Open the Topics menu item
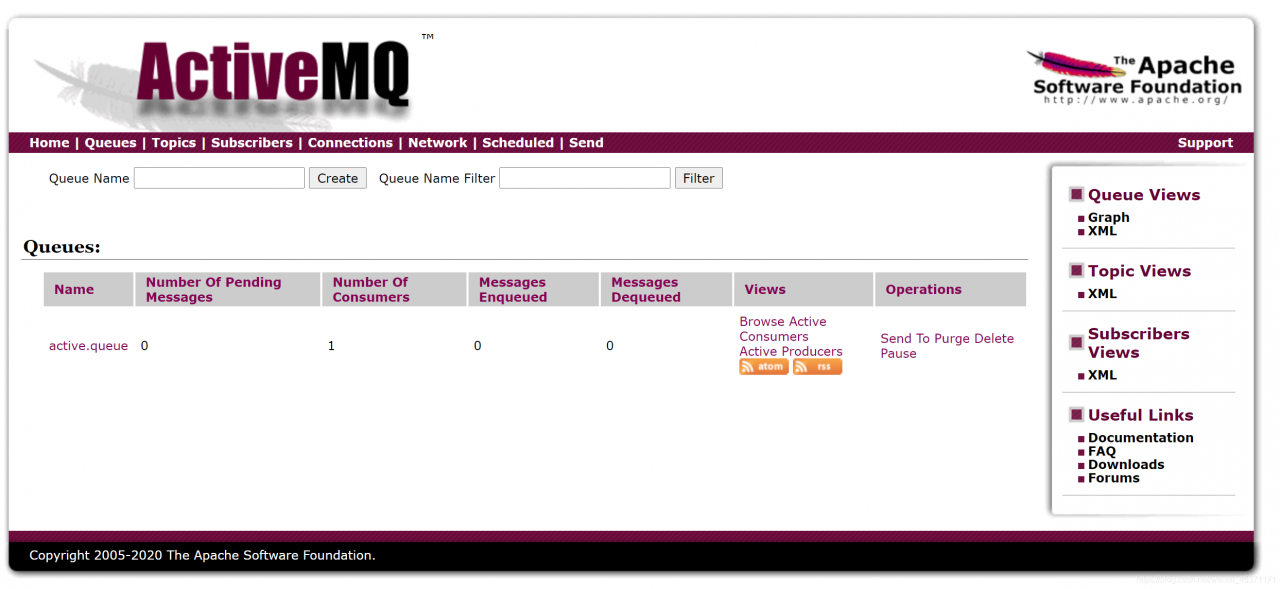The image size is (1280, 589). pyautogui.click(x=174, y=143)
